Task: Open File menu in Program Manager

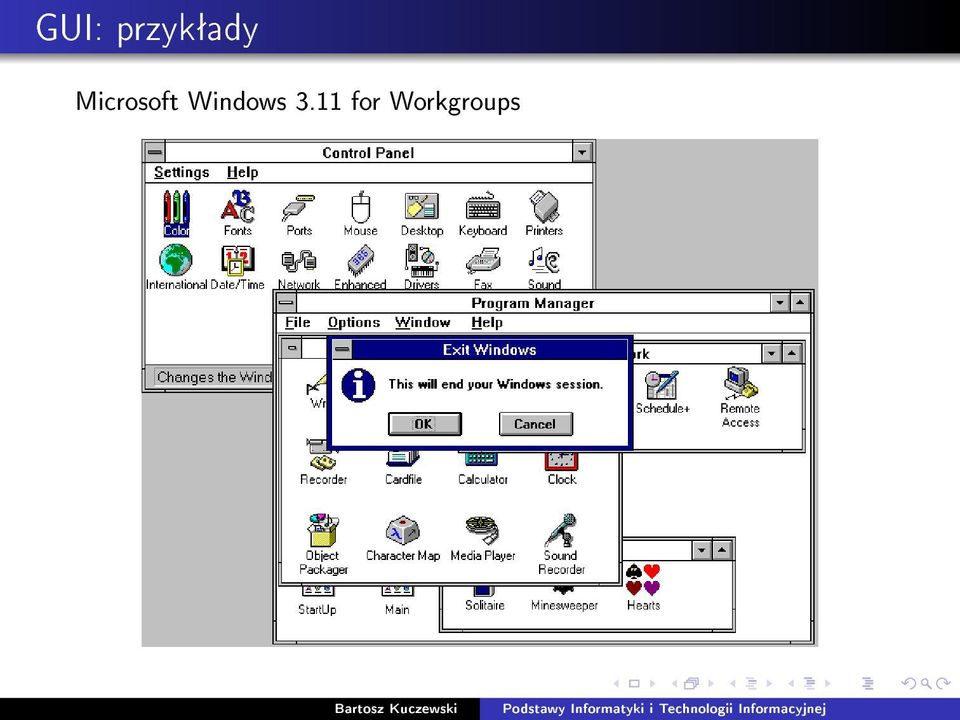Action: click(298, 322)
